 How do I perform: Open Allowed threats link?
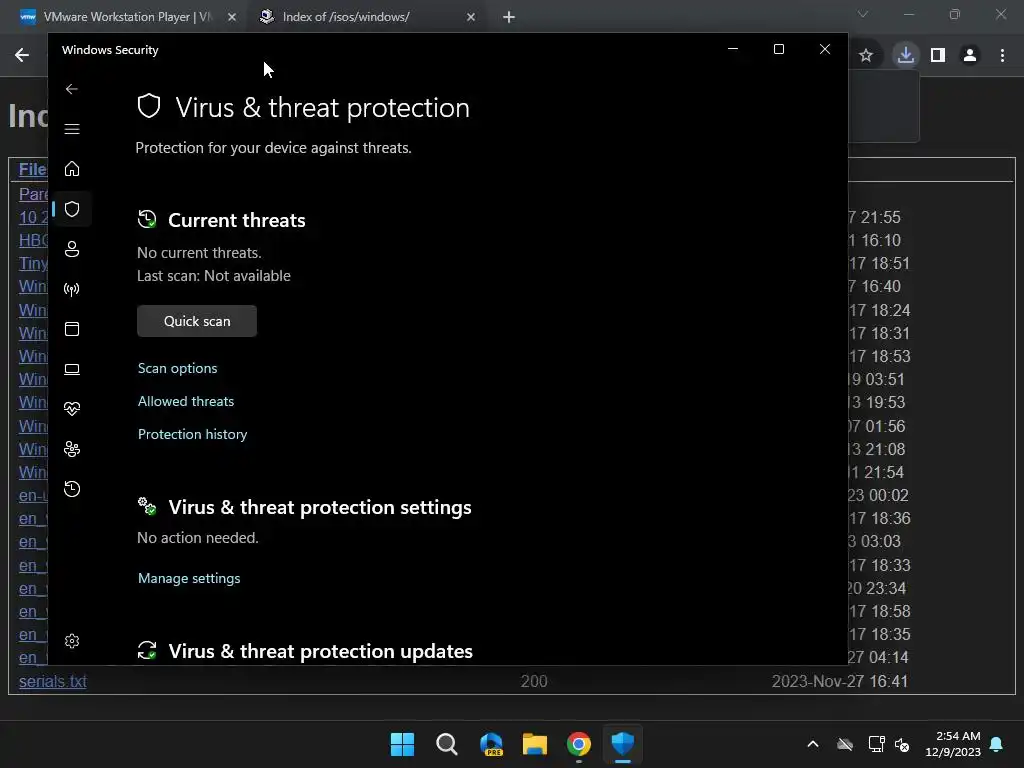tap(186, 401)
